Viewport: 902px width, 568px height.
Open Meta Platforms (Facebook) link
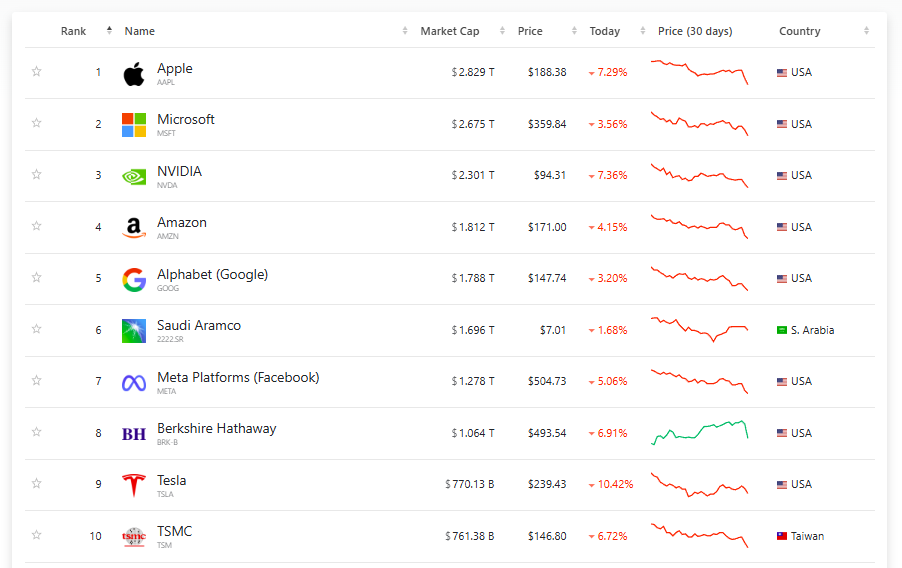click(238, 378)
